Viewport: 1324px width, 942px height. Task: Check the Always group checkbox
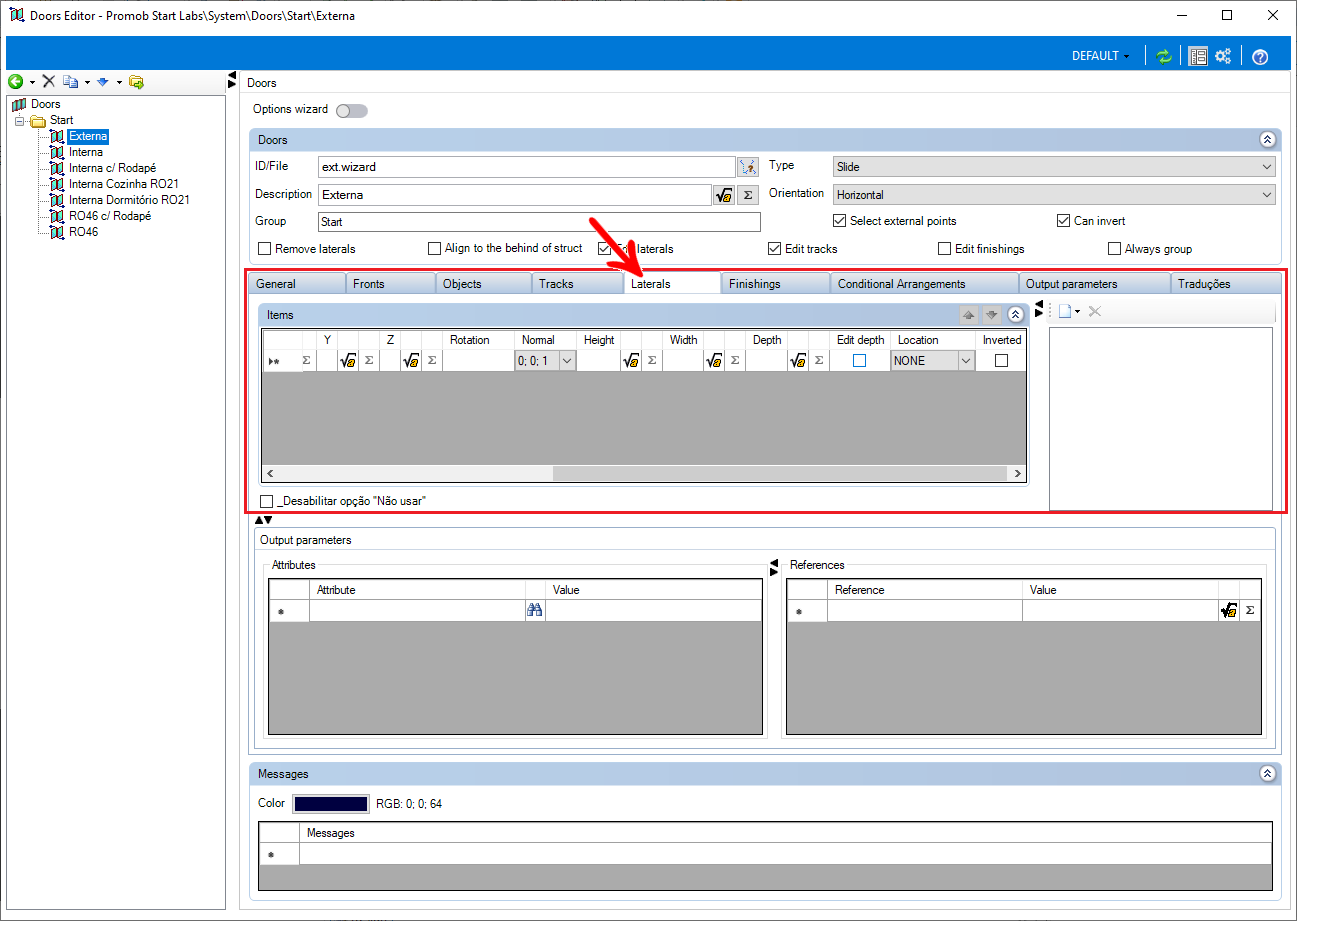pos(1114,249)
